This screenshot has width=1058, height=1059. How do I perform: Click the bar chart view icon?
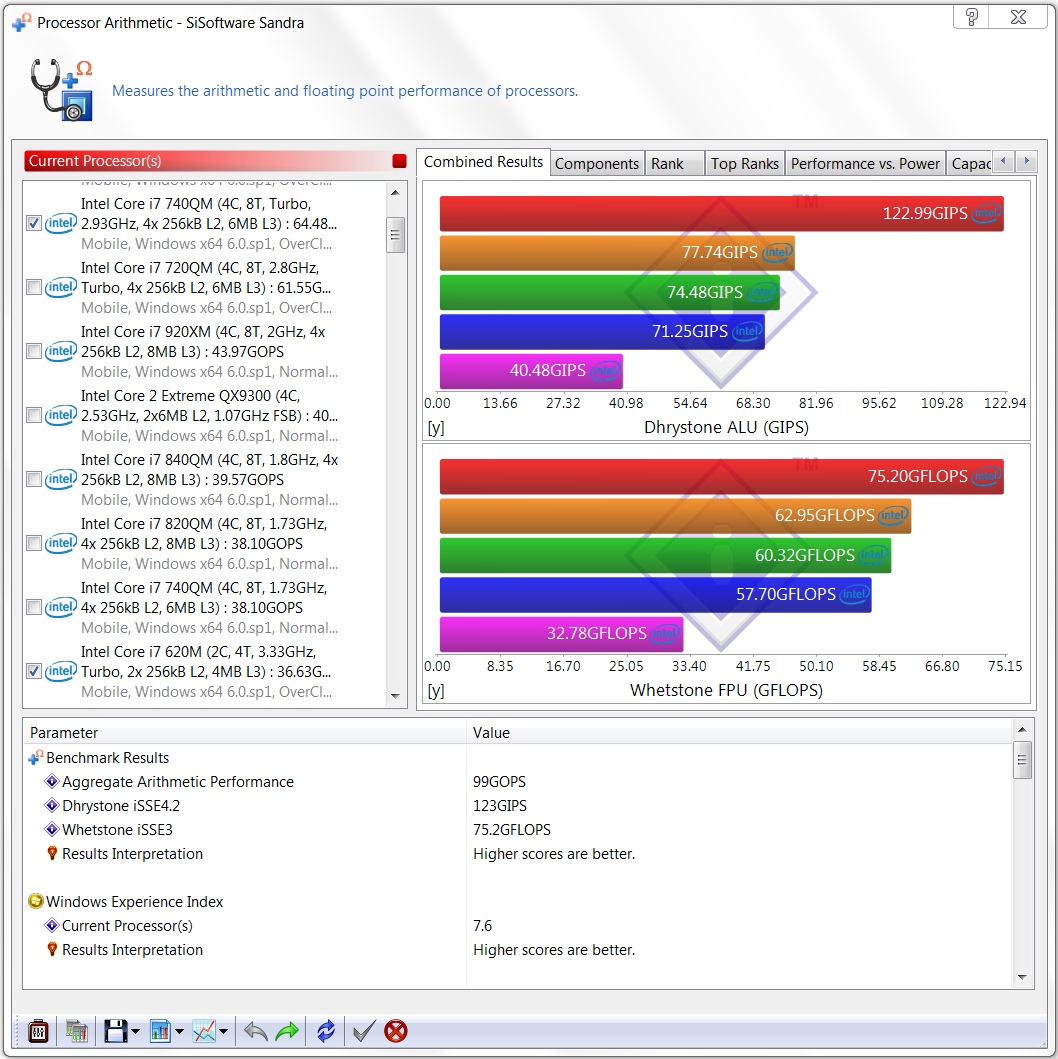click(x=161, y=1031)
